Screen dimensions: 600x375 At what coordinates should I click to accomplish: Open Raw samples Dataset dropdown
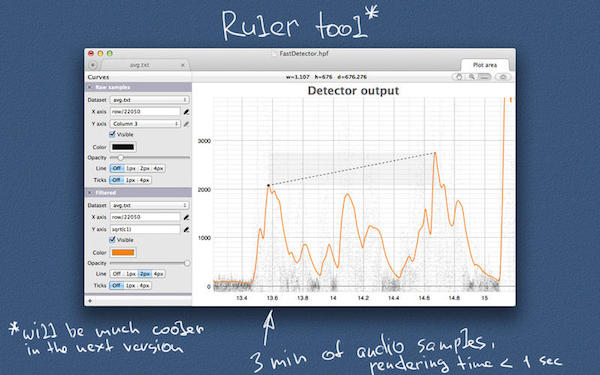point(150,100)
